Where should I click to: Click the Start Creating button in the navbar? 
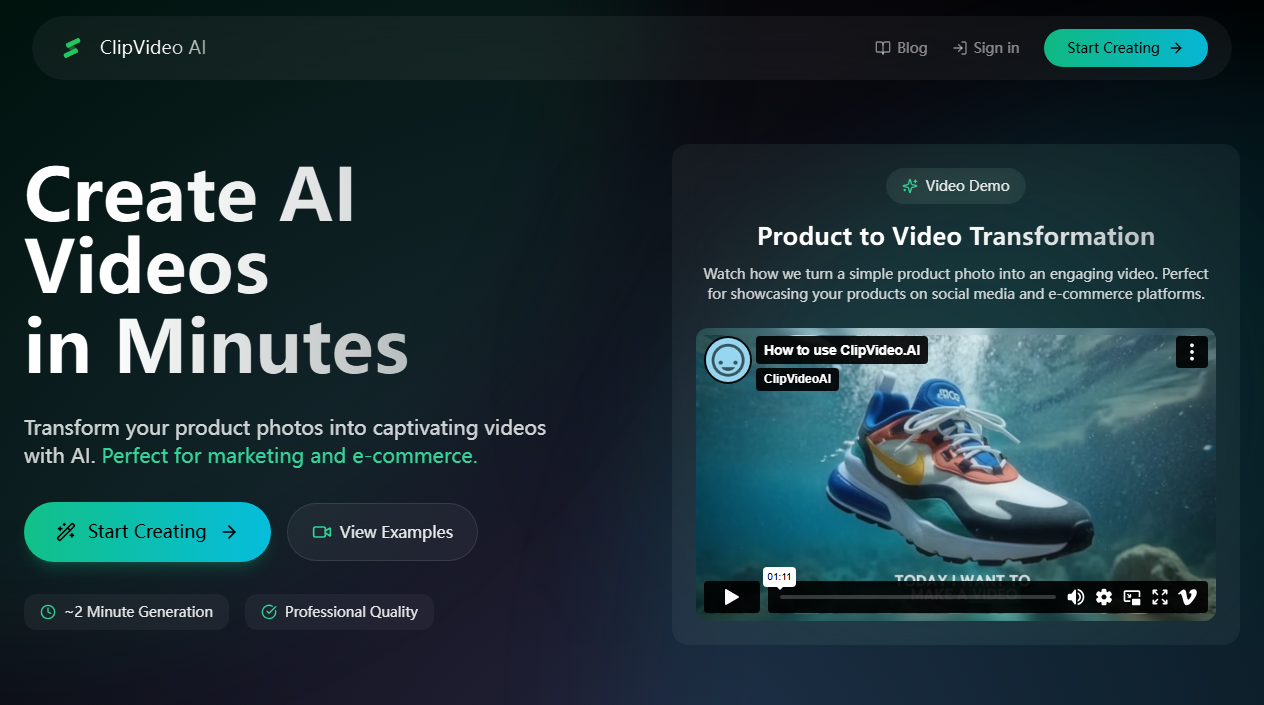click(x=1125, y=47)
